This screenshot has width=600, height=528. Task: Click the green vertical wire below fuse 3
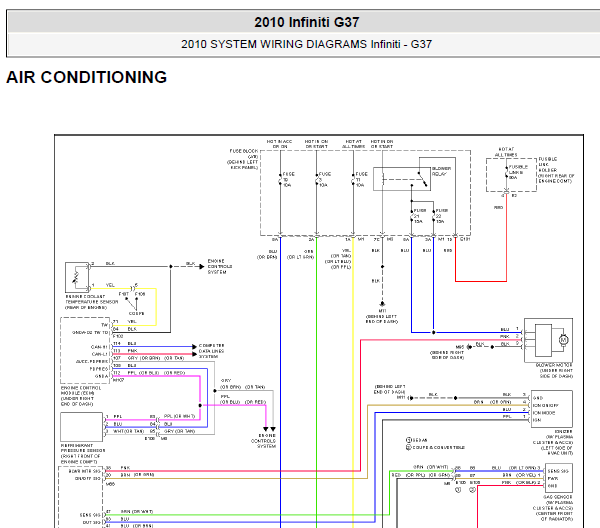(x=316, y=383)
